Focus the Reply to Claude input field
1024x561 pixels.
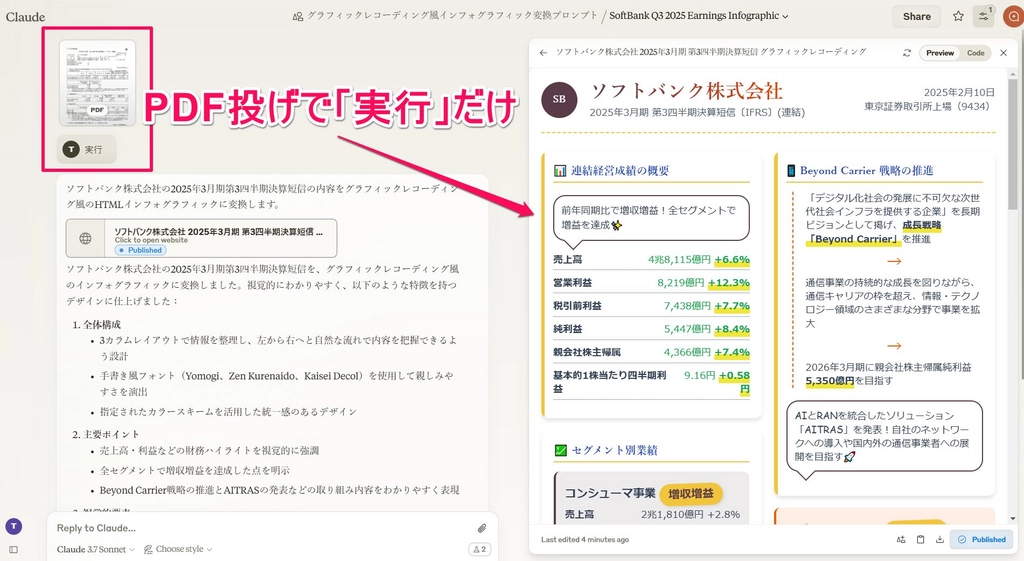click(261, 528)
